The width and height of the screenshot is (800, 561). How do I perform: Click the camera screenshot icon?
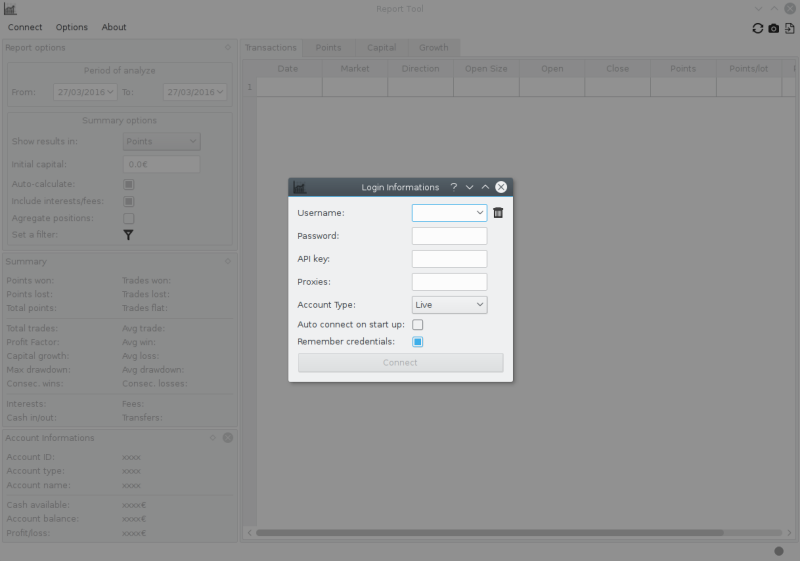pyautogui.click(x=773, y=28)
